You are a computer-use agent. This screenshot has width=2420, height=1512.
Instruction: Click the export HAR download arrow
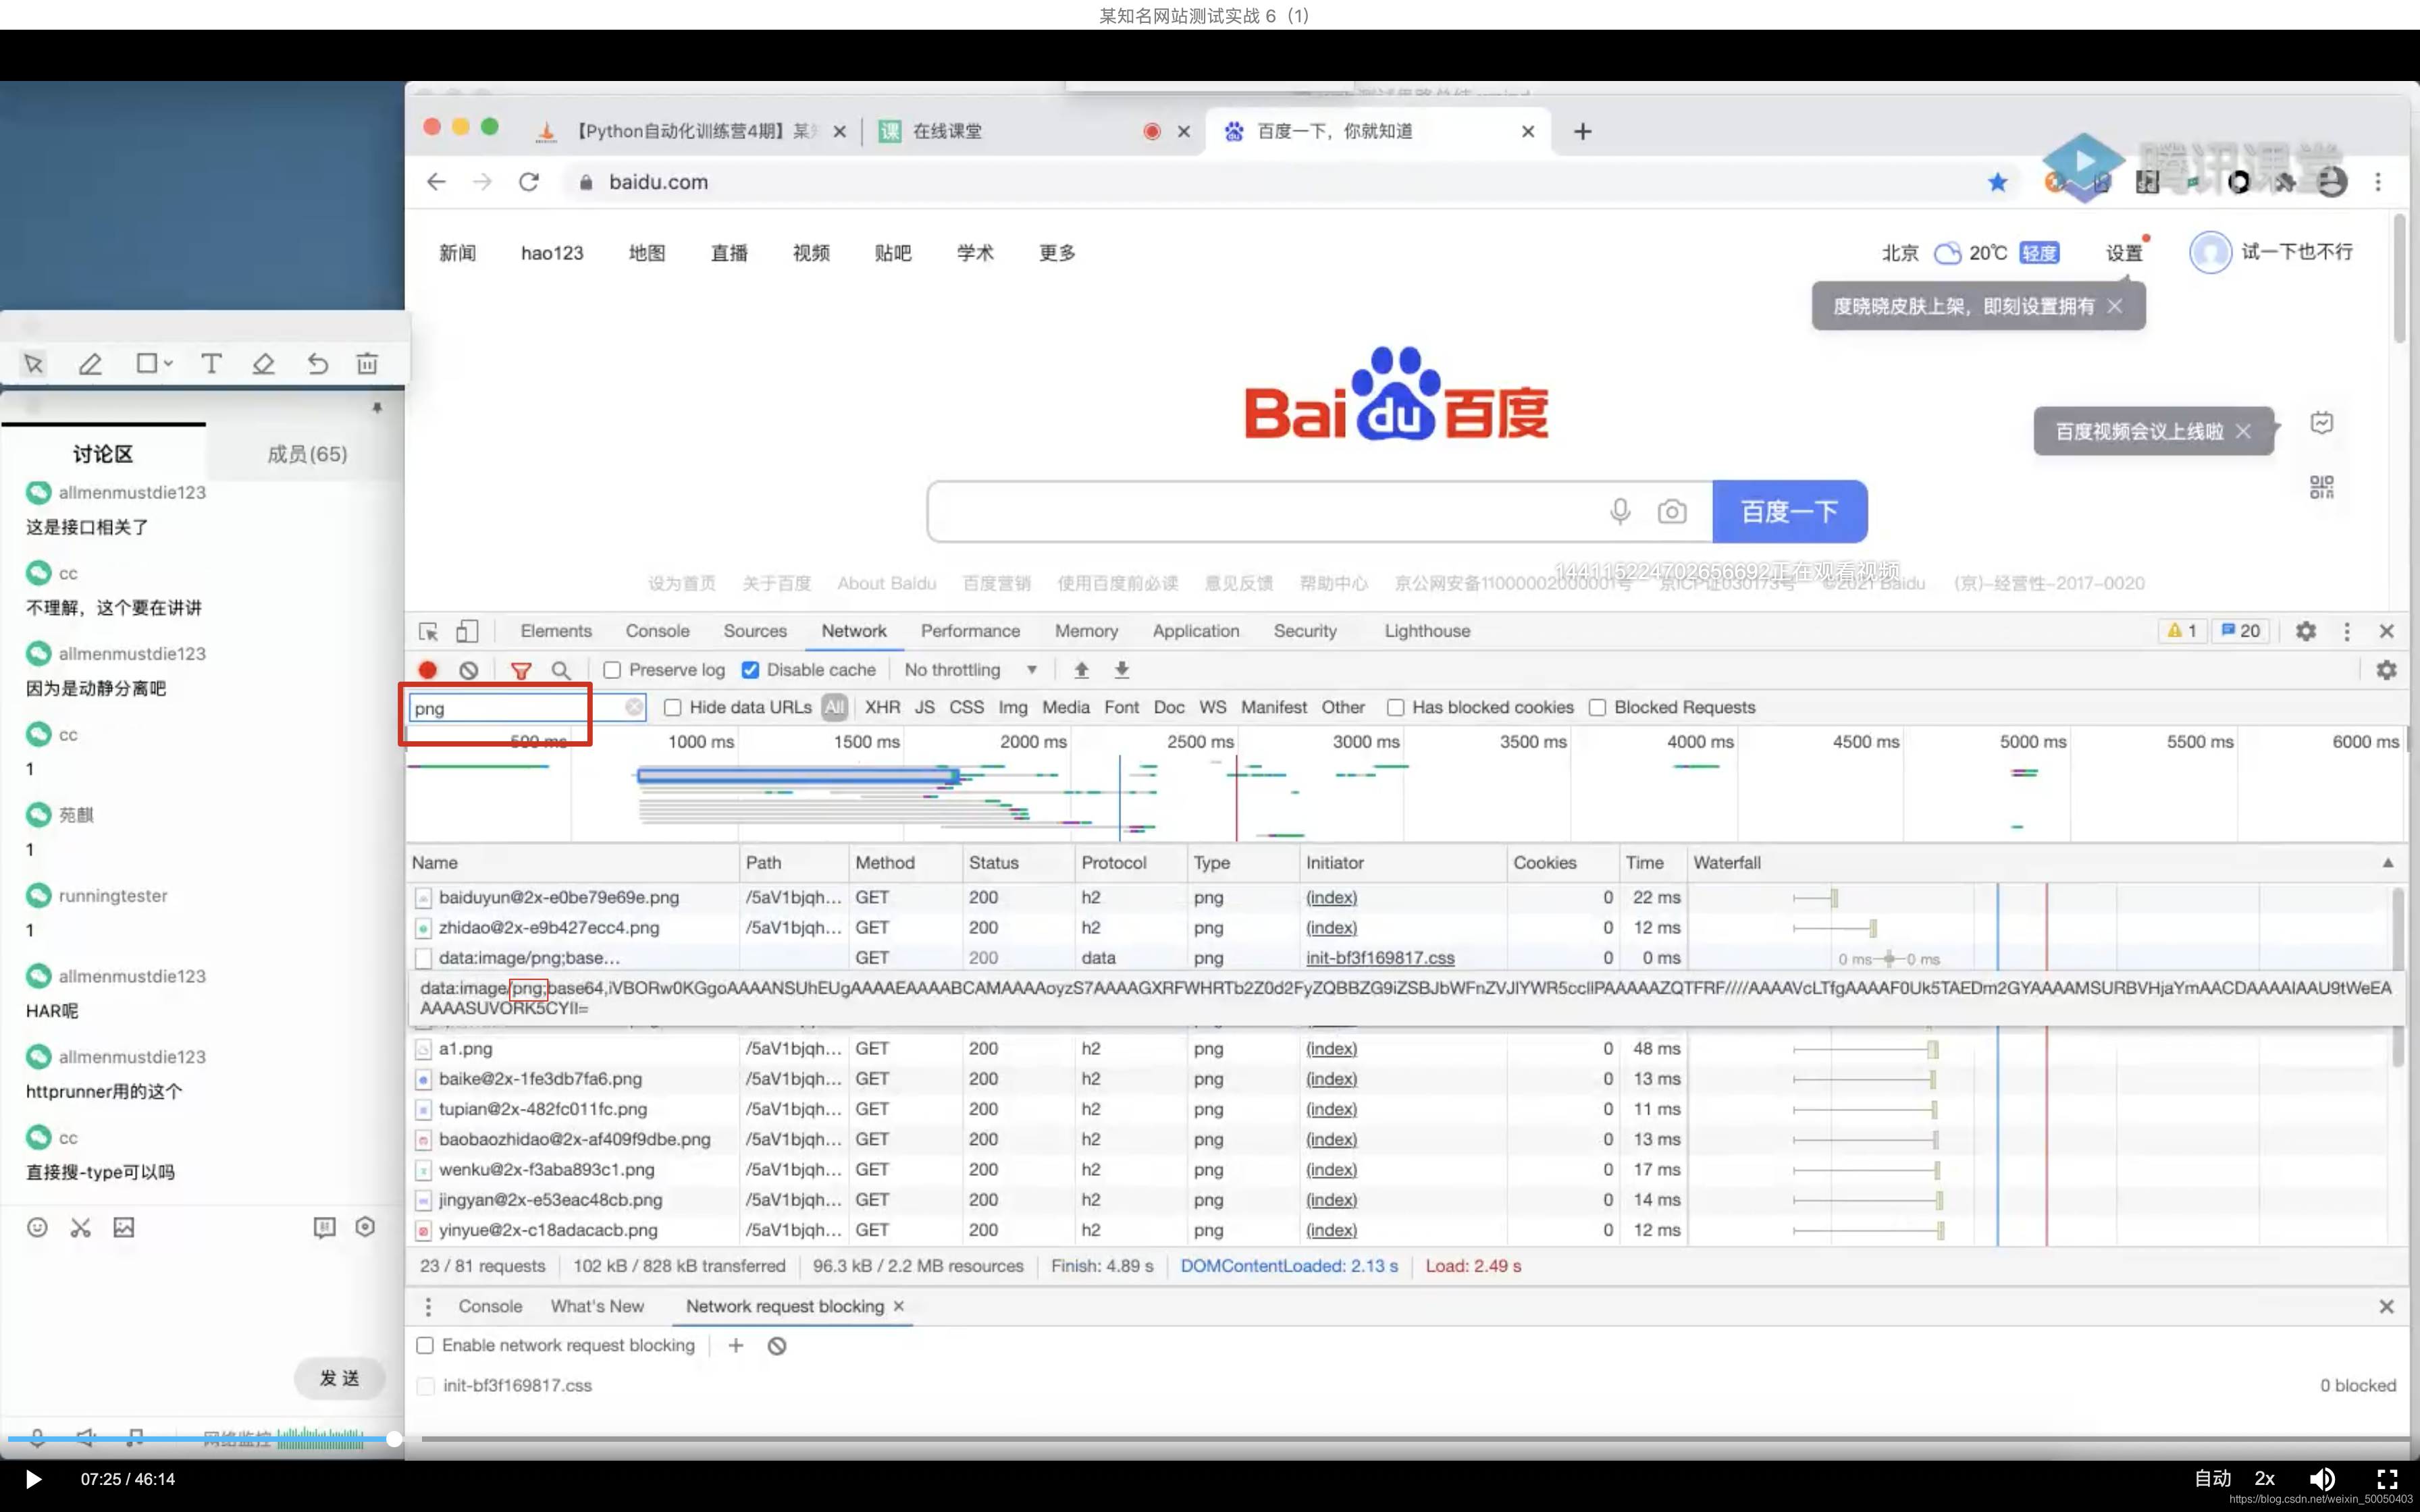(x=1122, y=670)
